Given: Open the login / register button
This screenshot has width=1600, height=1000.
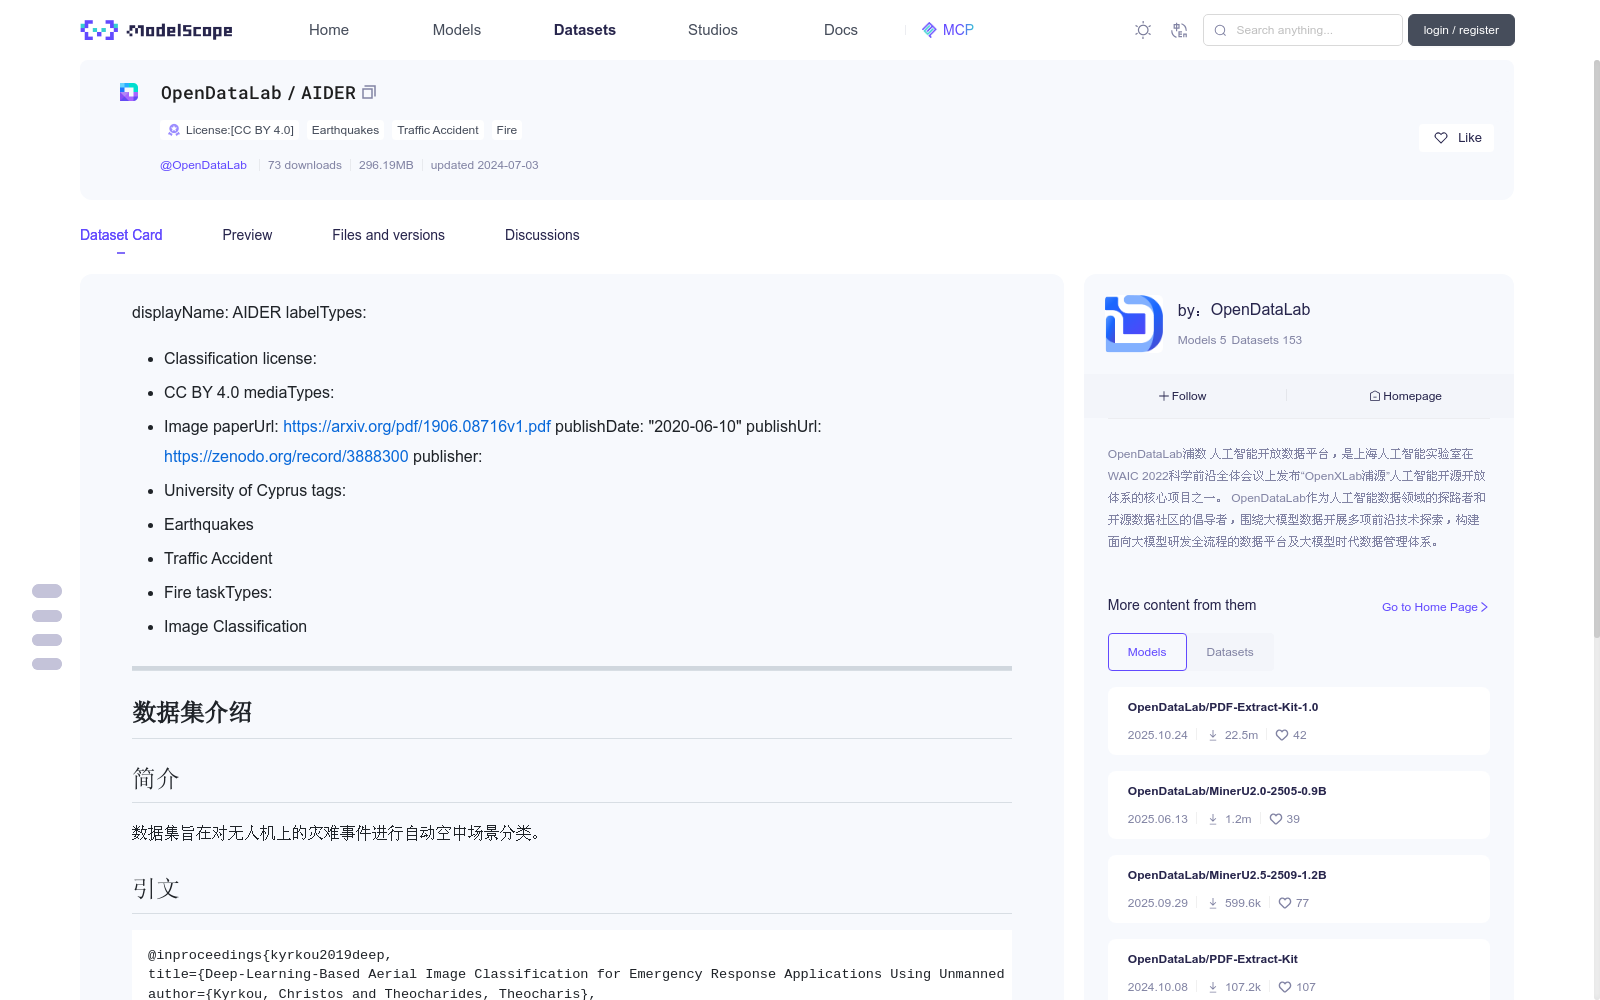Looking at the screenshot, I should coord(1461,30).
